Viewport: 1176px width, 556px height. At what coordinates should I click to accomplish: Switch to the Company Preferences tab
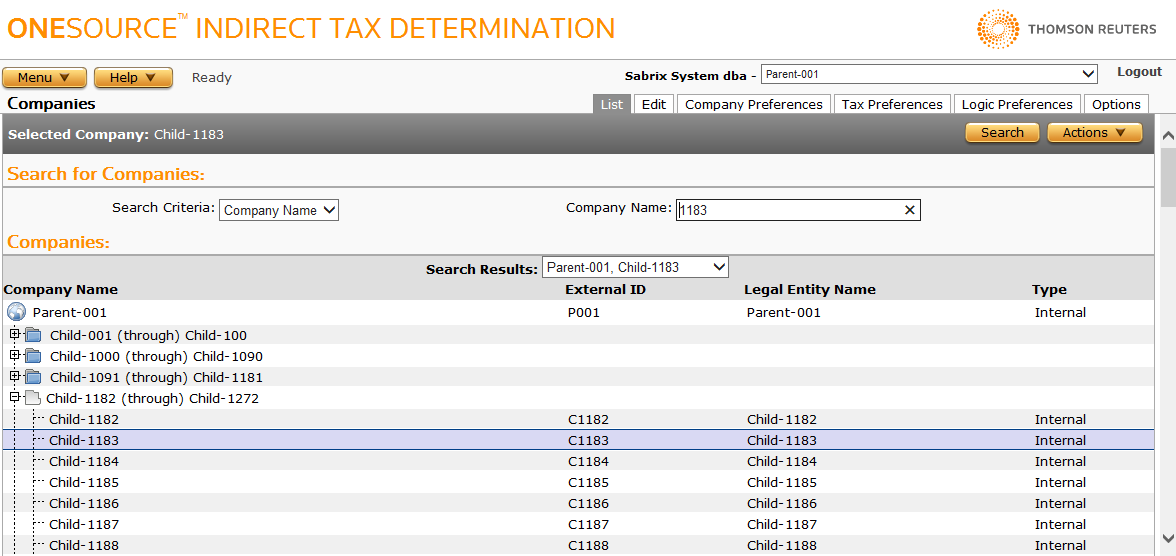753,104
